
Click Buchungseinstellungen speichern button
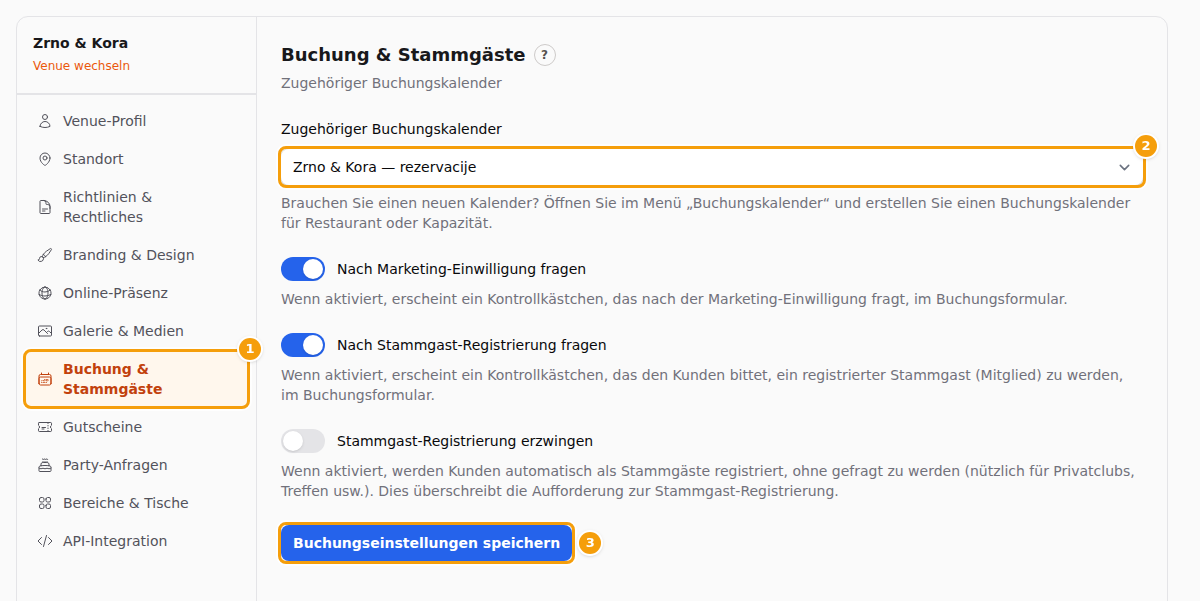click(426, 543)
